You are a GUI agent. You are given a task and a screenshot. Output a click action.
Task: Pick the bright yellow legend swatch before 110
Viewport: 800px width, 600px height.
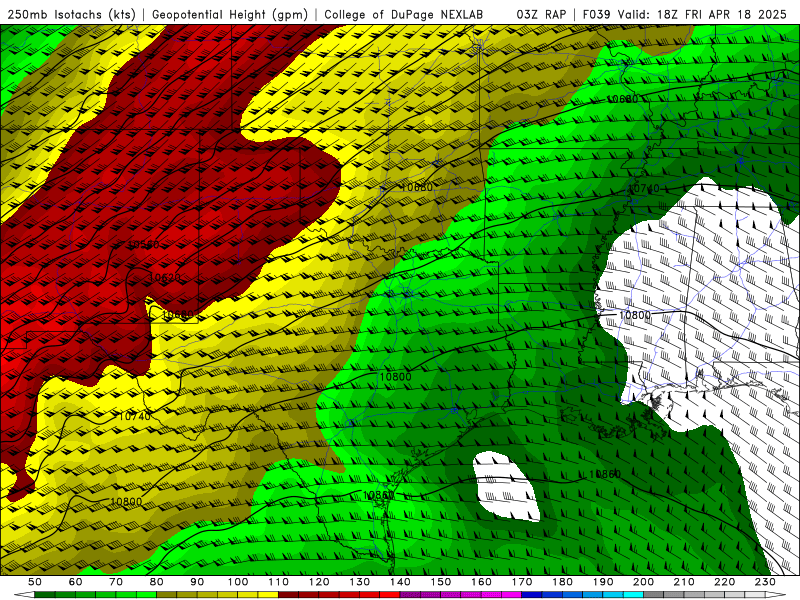268,595
